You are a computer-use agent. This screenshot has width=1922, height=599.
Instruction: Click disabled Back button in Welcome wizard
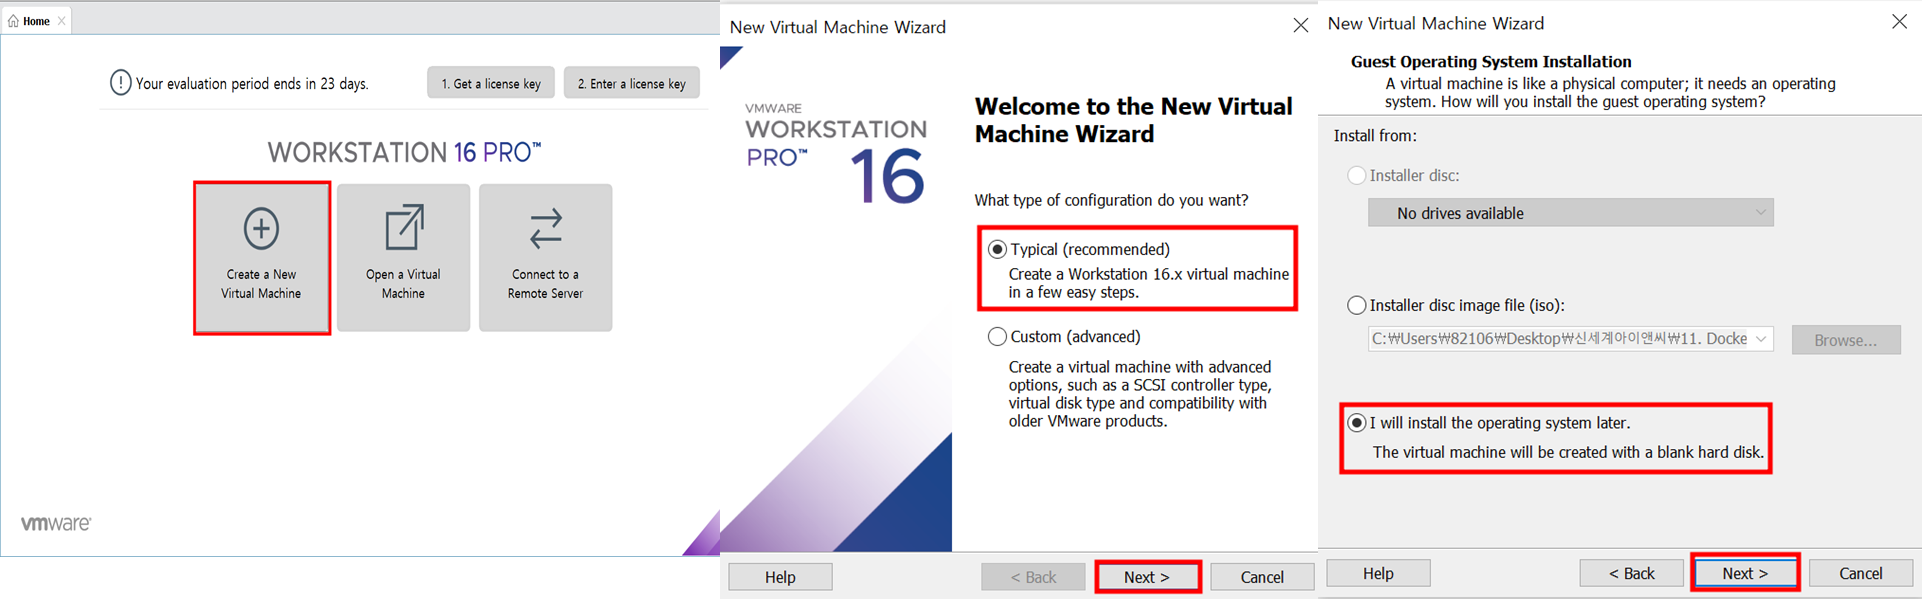point(1033,577)
